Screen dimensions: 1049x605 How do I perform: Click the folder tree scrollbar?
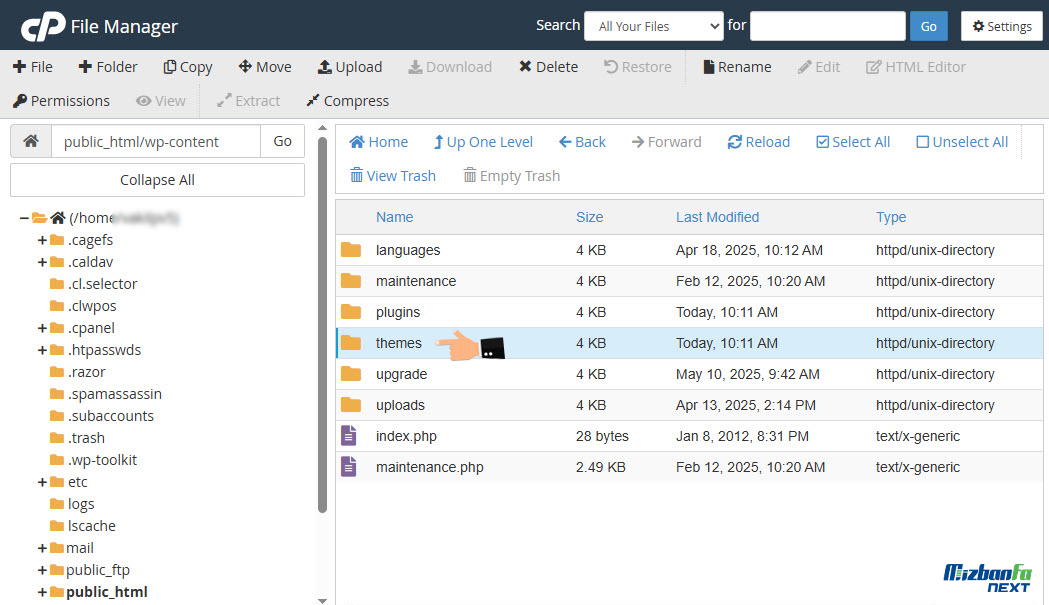click(322, 325)
